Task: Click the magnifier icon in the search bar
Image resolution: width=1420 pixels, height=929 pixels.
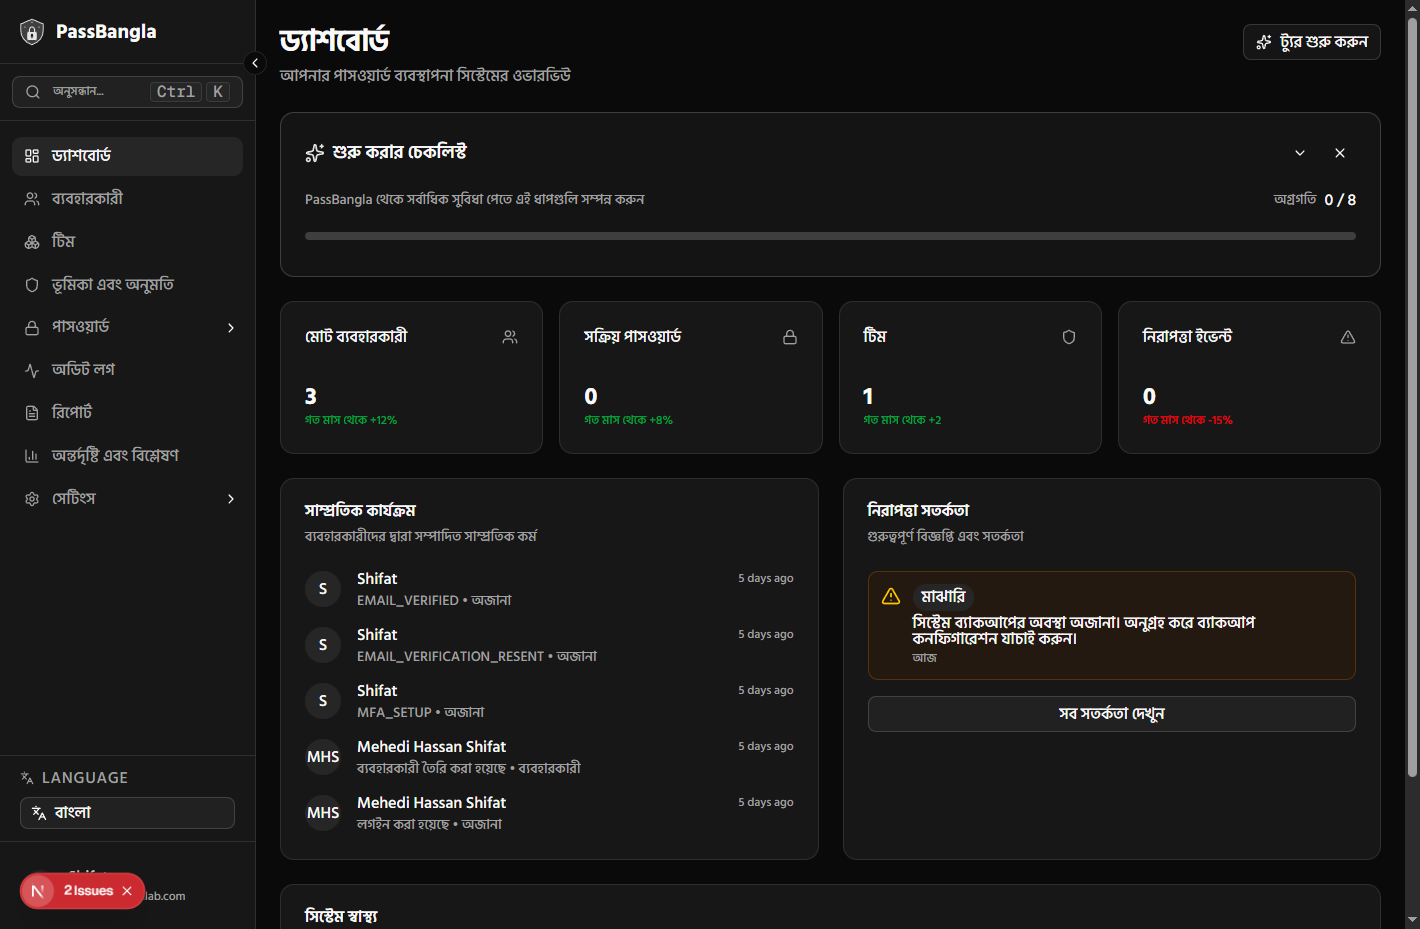Action: pyautogui.click(x=33, y=91)
